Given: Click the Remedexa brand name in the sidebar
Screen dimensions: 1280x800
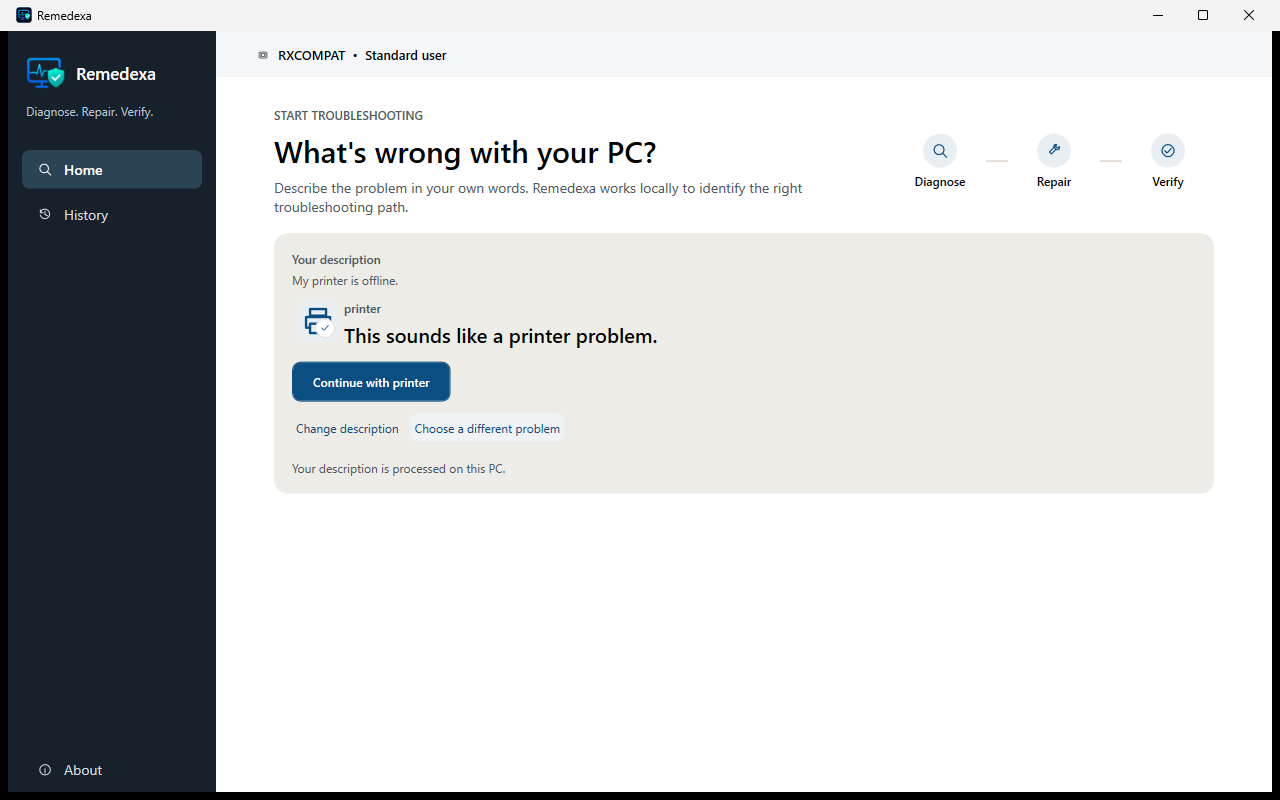Looking at the screenshot, I should (116, 74).
